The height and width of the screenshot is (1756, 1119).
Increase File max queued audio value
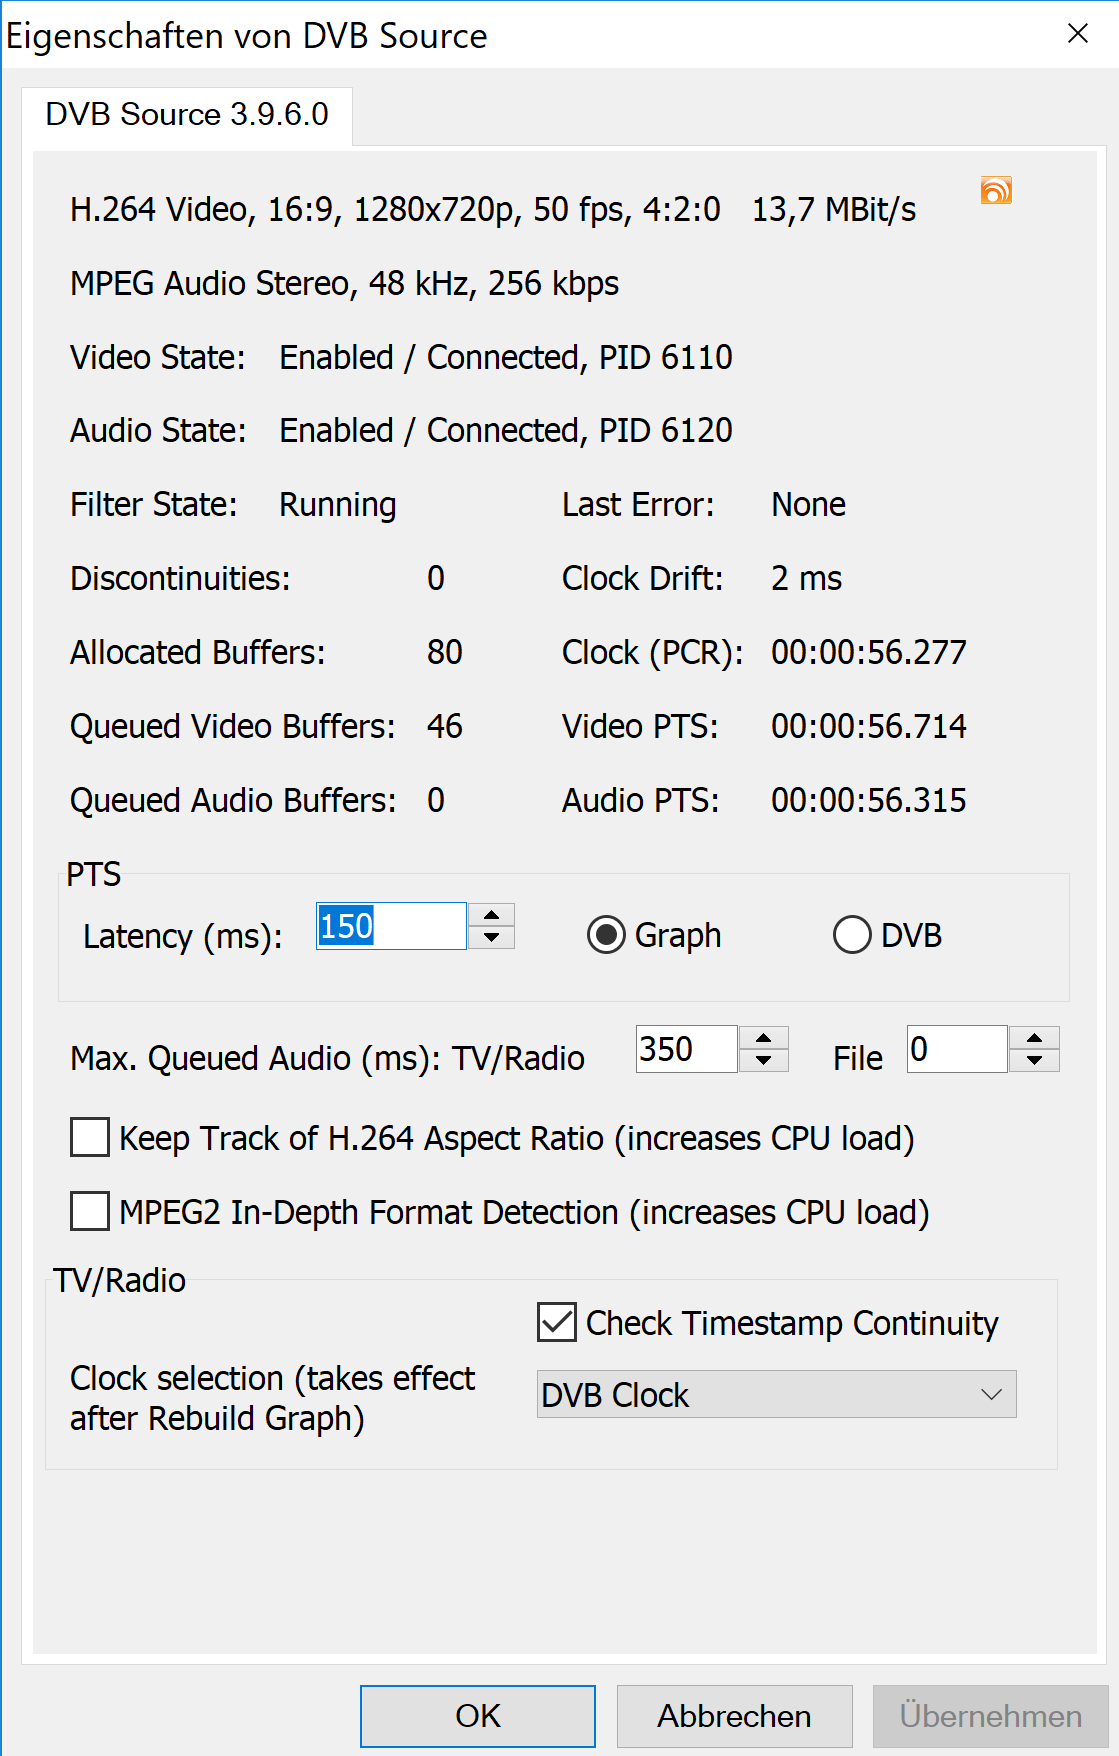tap(1035, 1038)
